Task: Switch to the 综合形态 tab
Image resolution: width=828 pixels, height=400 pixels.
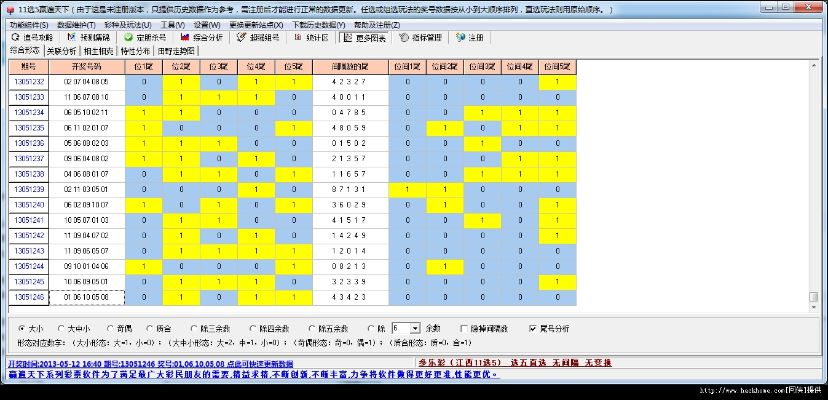Action: tap(25, 51)
